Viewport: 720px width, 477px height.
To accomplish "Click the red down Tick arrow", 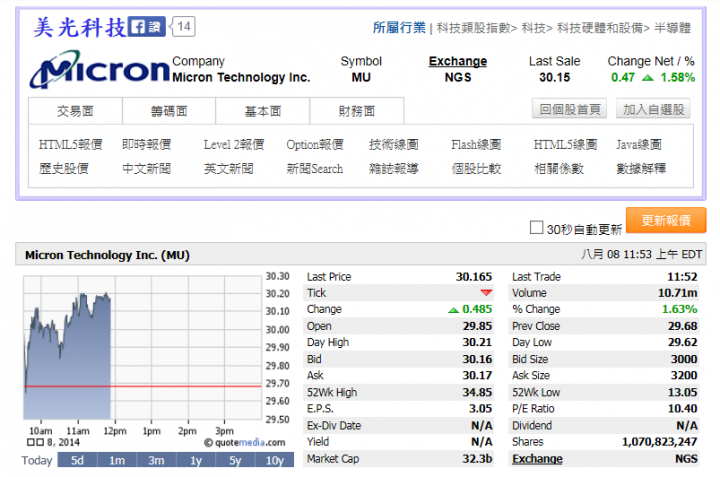I will coord(486,293).
